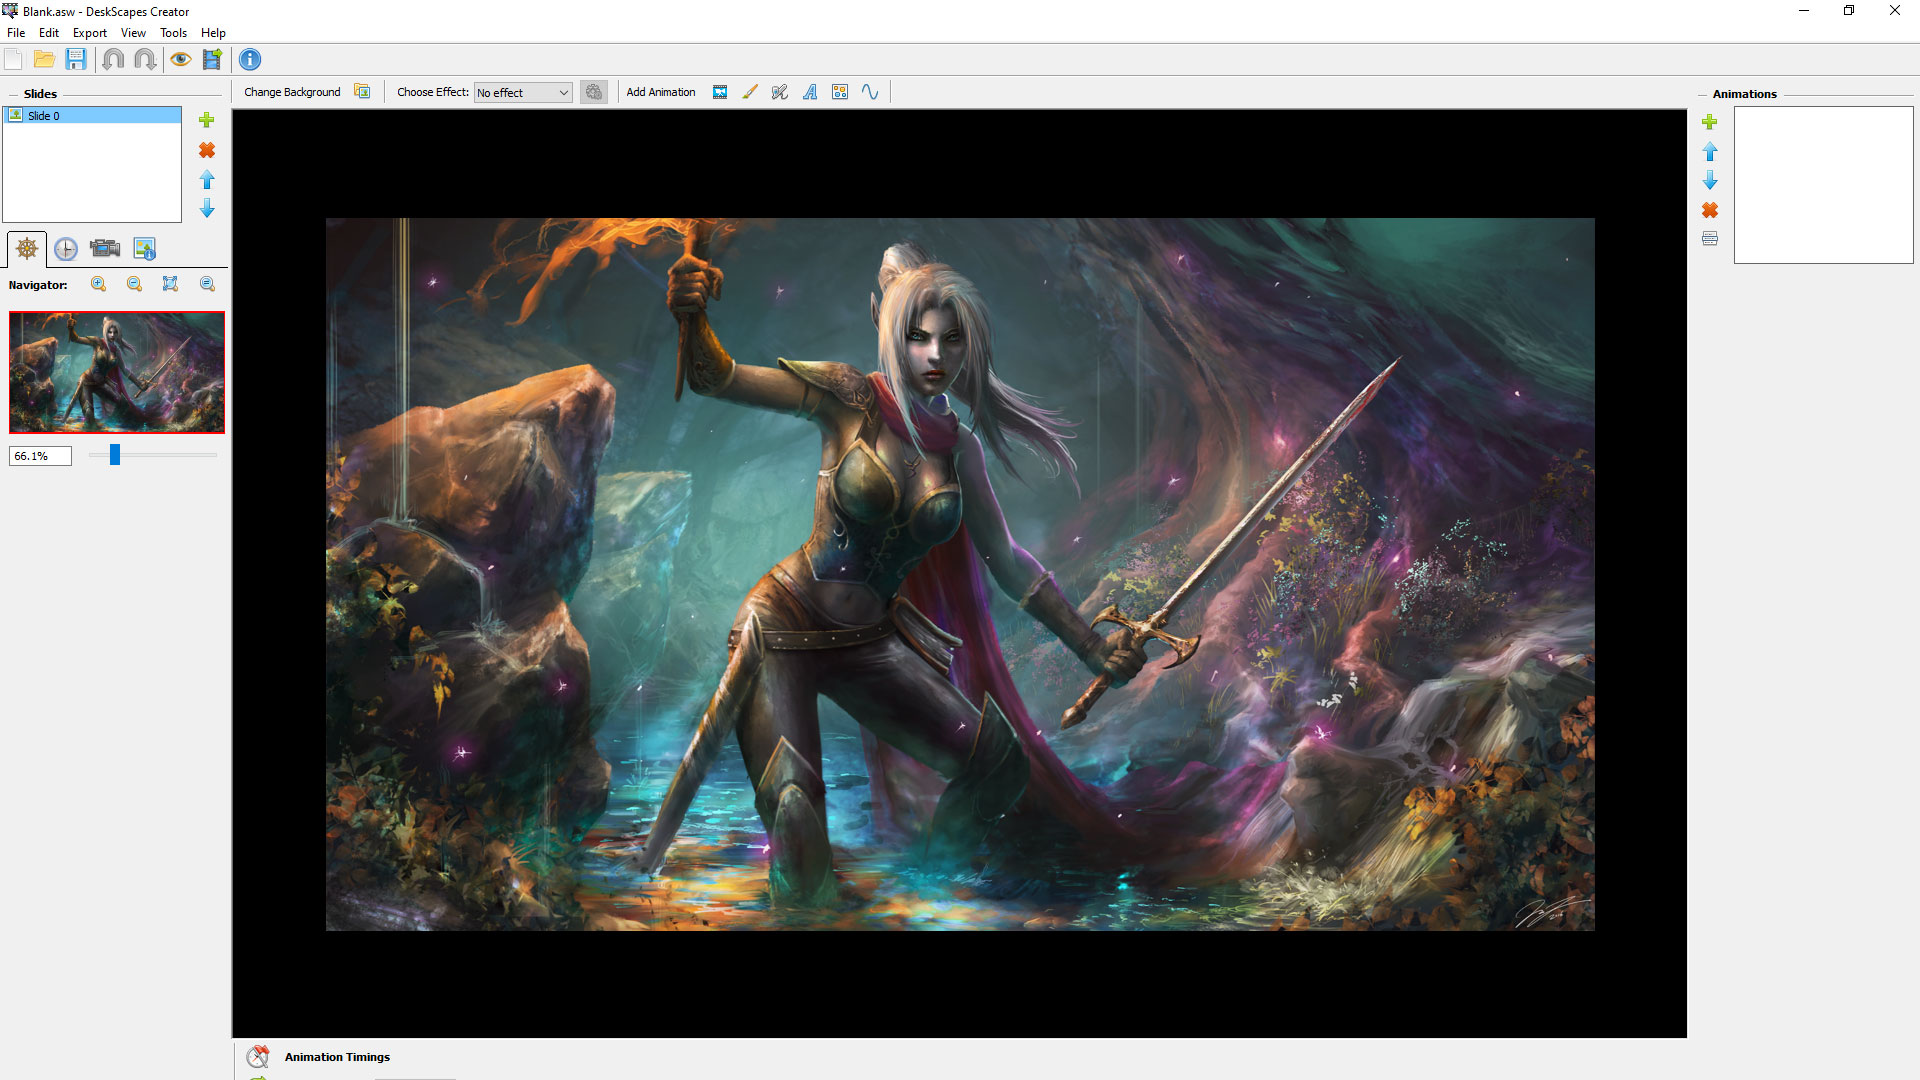Add an animation with the Animations green plus

tap(1710, 122)
